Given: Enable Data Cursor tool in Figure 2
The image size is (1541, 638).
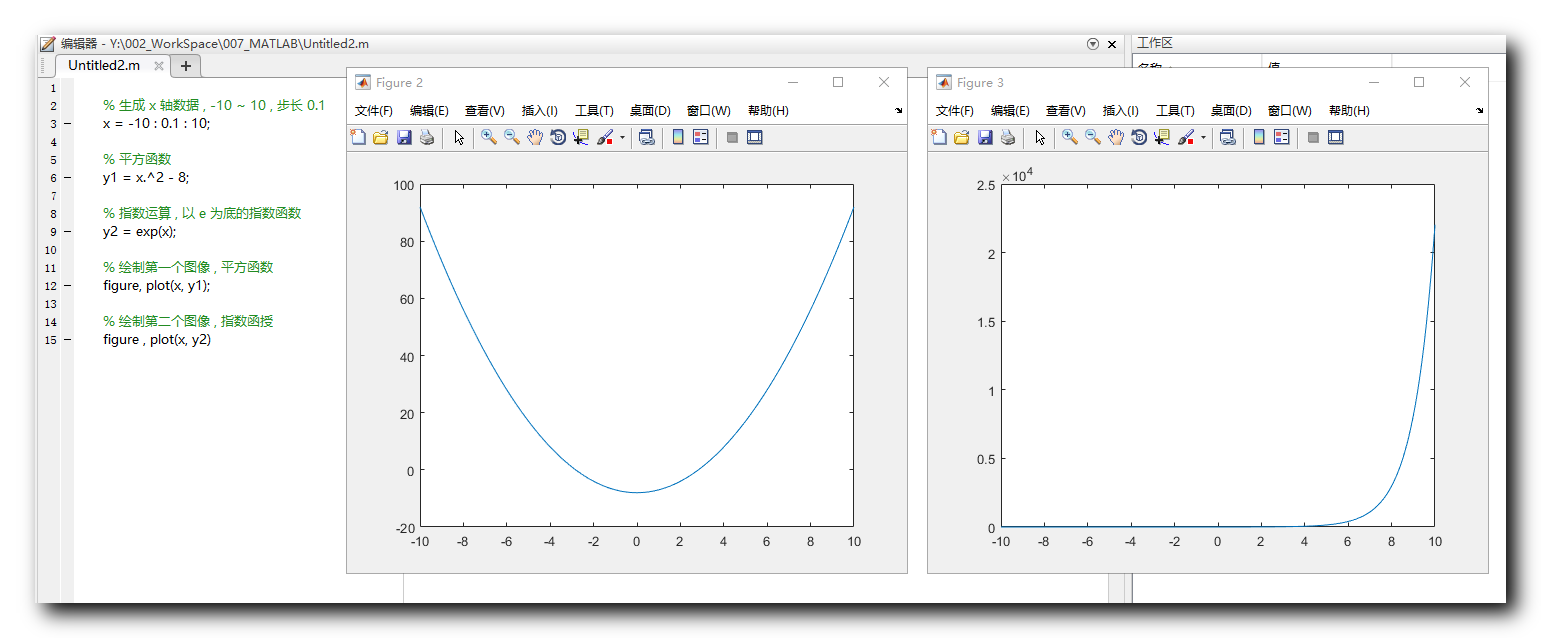Looking at the screenshot, I should coord(581,137).
